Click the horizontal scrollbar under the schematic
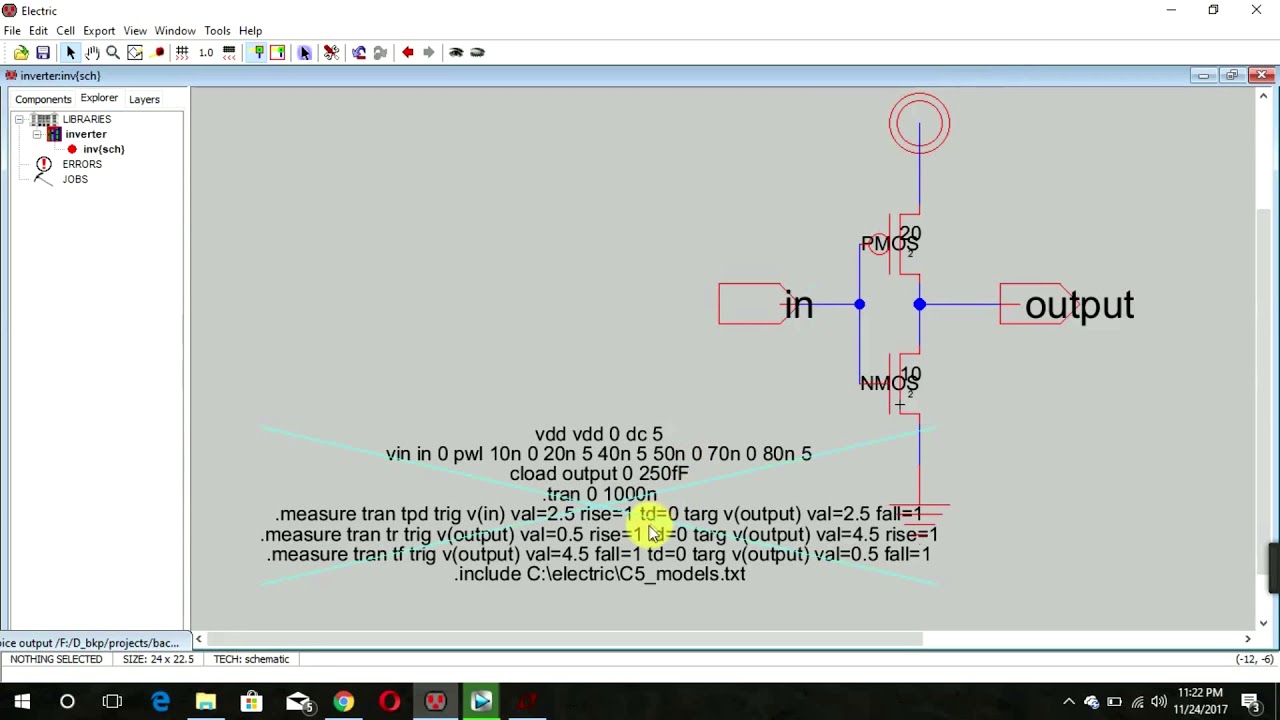This screenshot has height=720, width=1280. coord(564,639)
